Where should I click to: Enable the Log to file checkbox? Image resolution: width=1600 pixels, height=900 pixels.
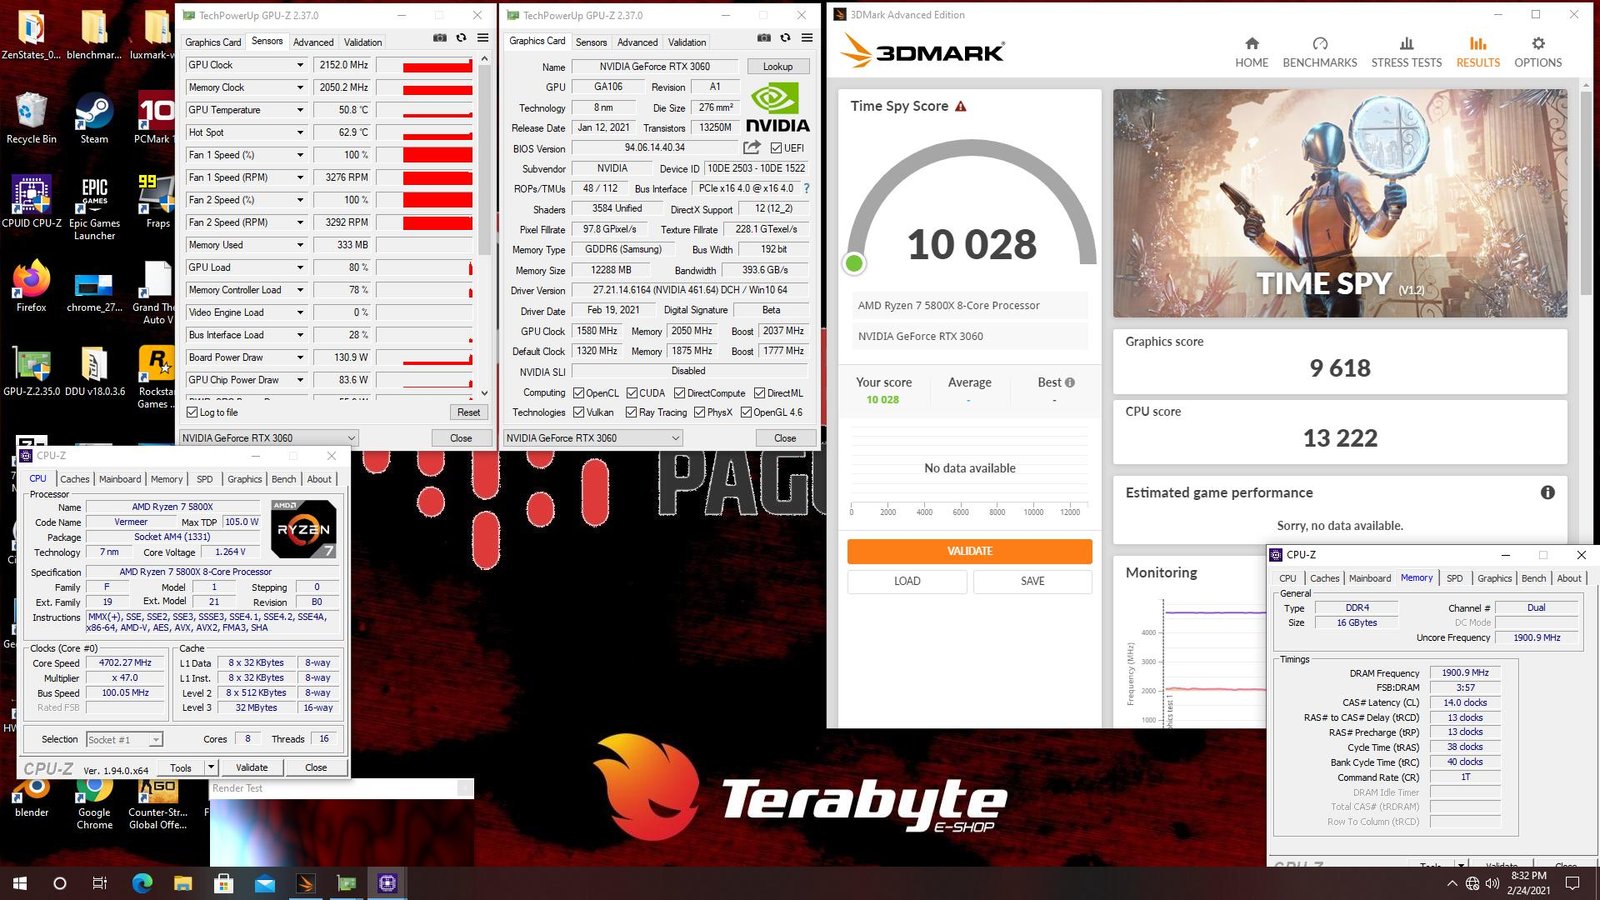(x=193, y=412)
